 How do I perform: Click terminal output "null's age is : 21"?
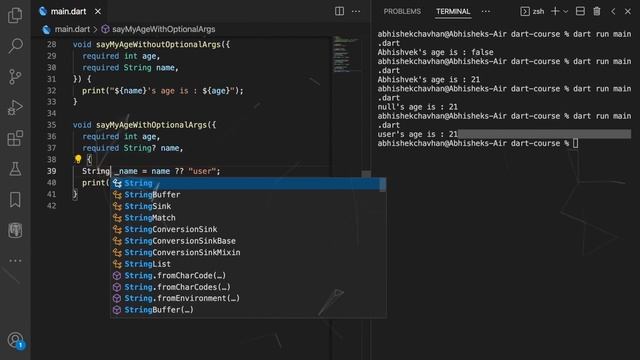417,107
